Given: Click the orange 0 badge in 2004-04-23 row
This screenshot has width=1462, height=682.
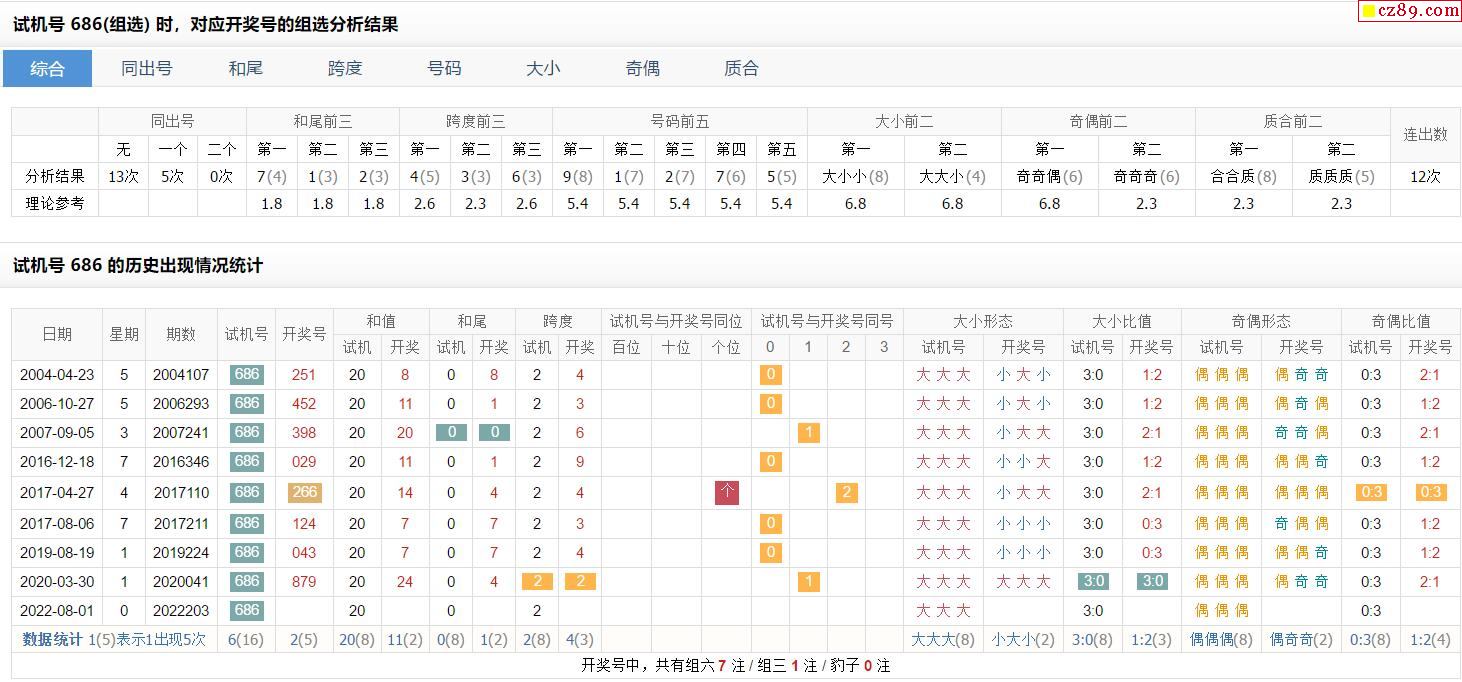Looking at the screenshot, I should (770, 375).
